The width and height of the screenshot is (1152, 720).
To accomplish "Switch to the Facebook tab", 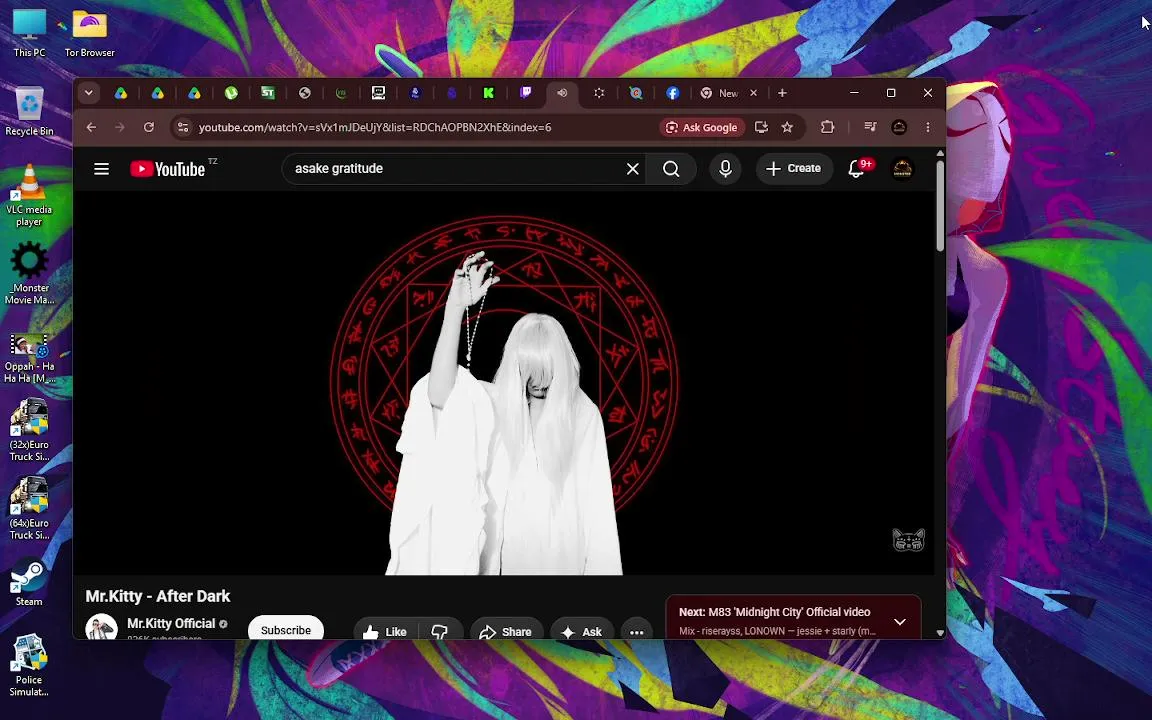I will coord(672,93).
